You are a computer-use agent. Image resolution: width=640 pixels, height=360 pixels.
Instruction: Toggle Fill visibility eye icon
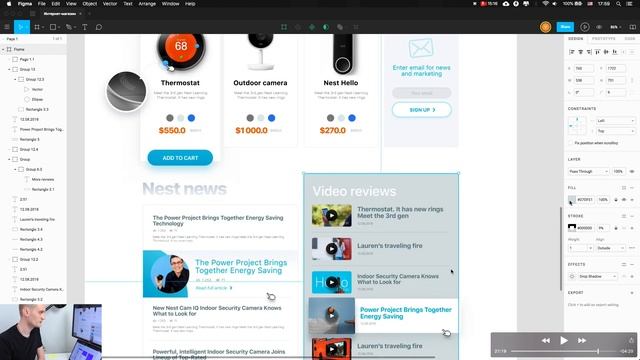coord(624,200)
